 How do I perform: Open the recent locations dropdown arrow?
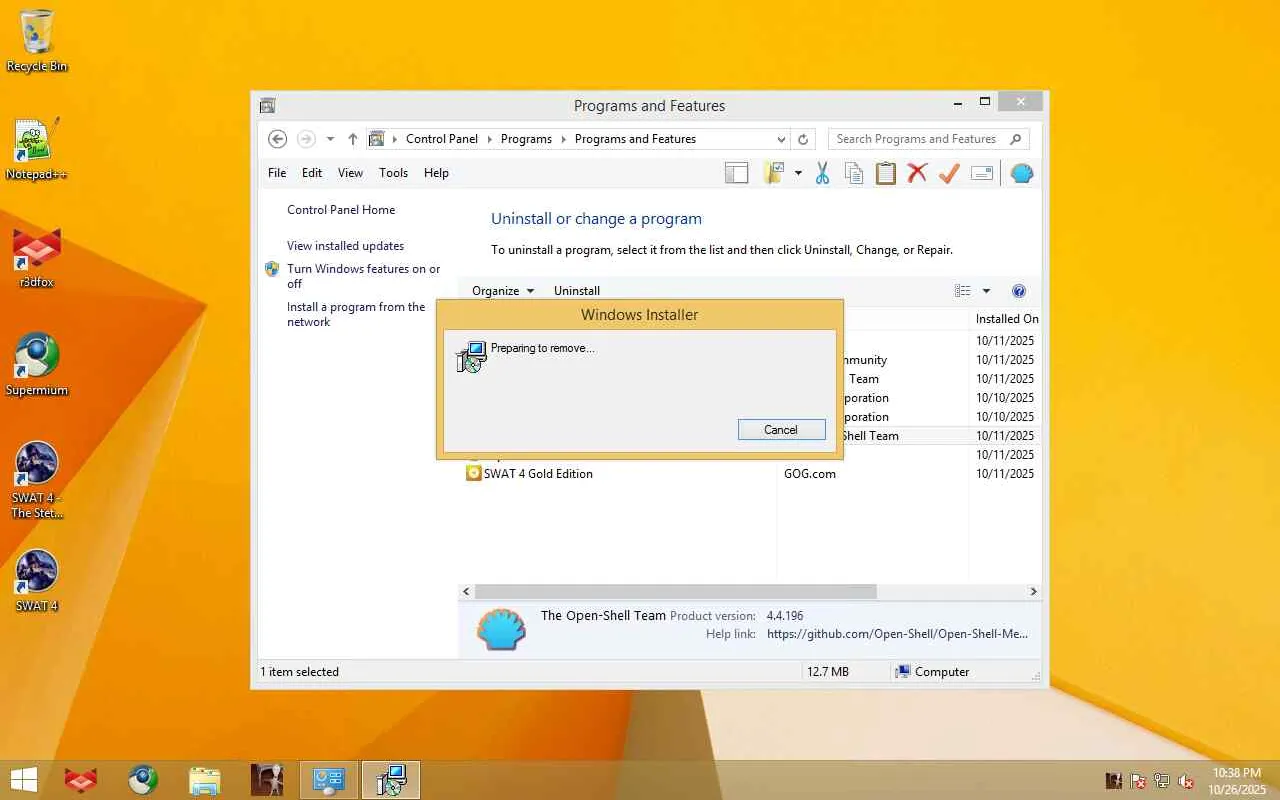pos(331,139)
